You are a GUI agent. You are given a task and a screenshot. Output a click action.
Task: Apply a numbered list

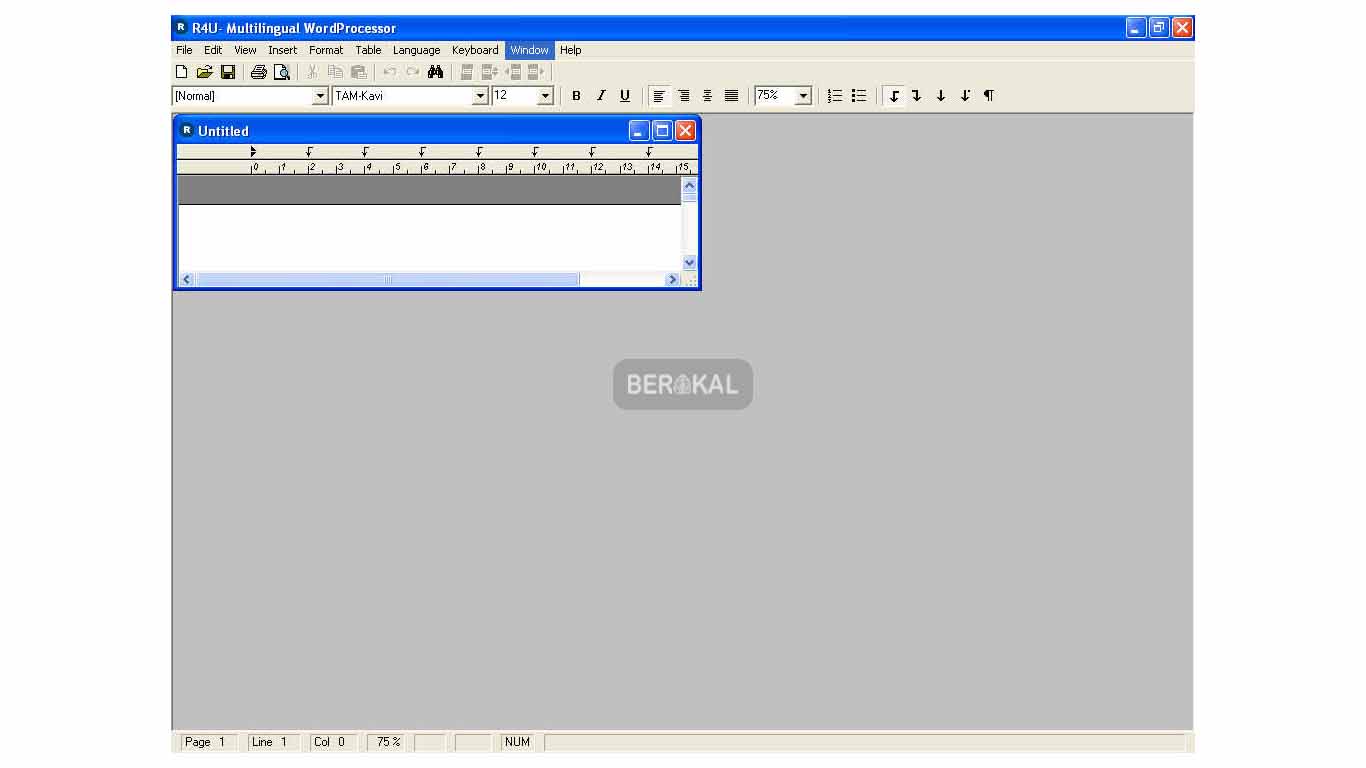point(835,96)
